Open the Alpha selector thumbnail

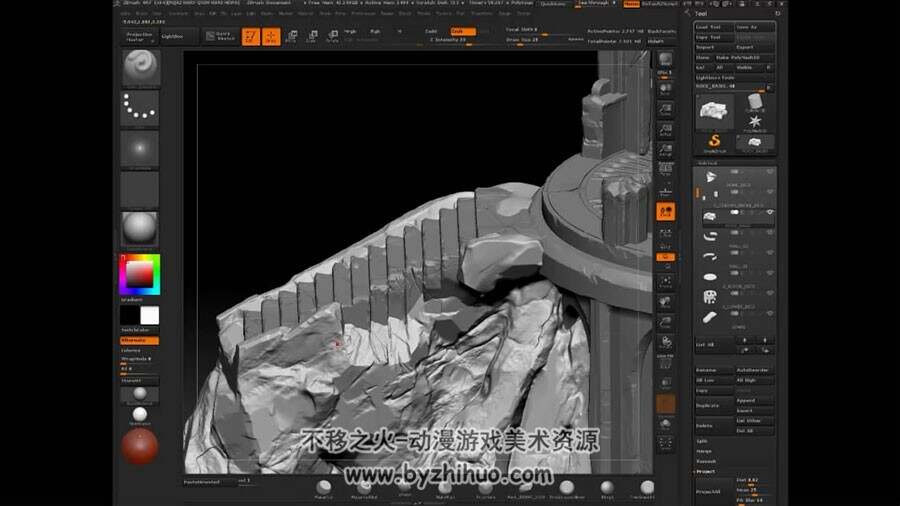click(140, 149)
